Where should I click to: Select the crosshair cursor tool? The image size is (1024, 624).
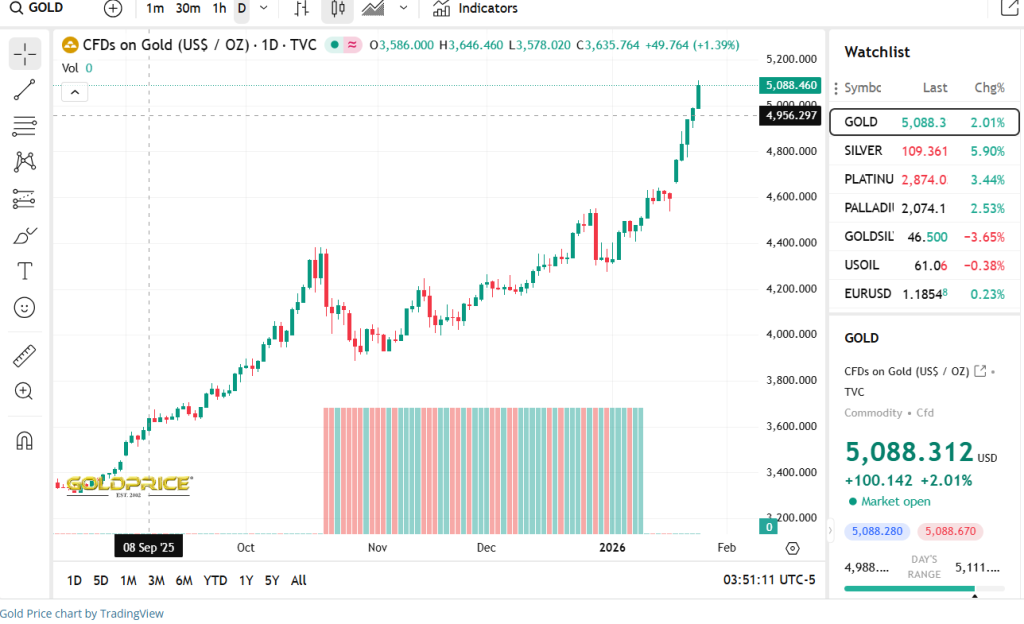point(24,54)
